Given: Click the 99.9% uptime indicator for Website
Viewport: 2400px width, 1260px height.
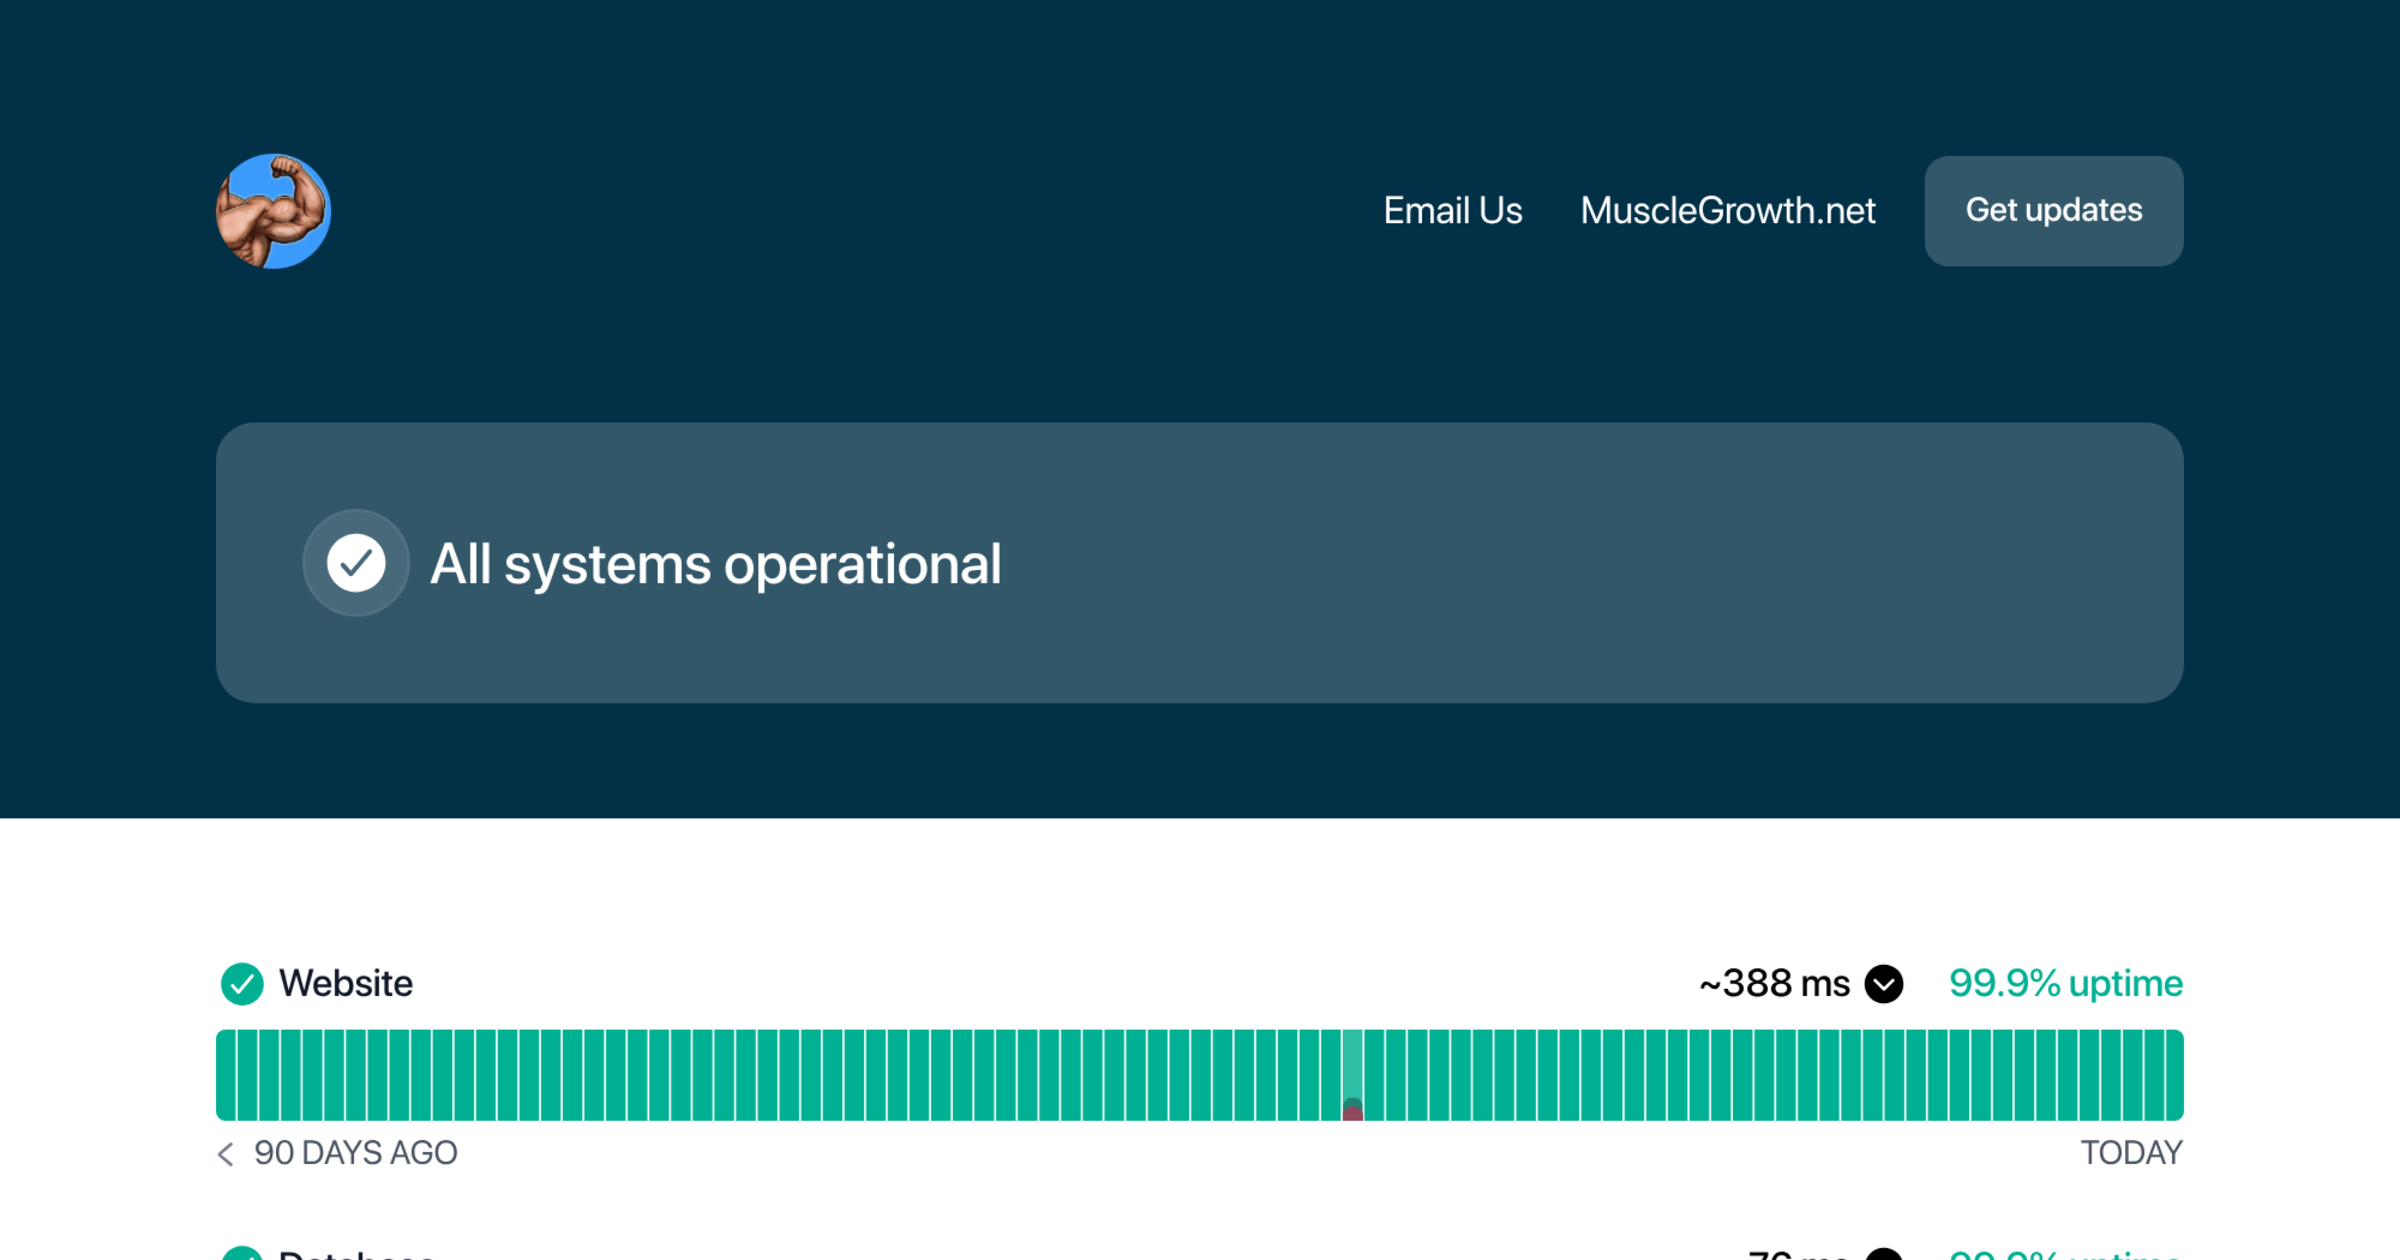Looking at the screenshot, I should pos(2065,983).
